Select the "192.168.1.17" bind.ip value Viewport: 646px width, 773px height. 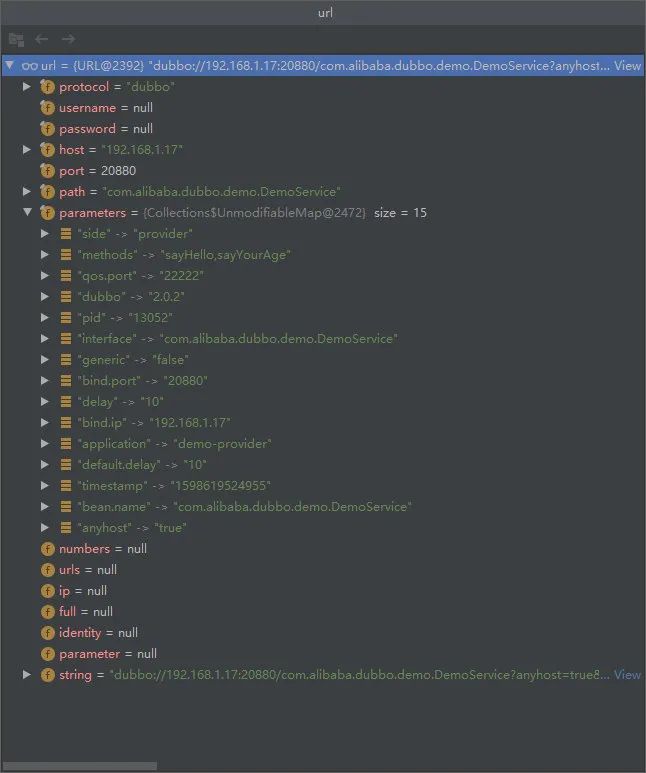tap(190, 422)
